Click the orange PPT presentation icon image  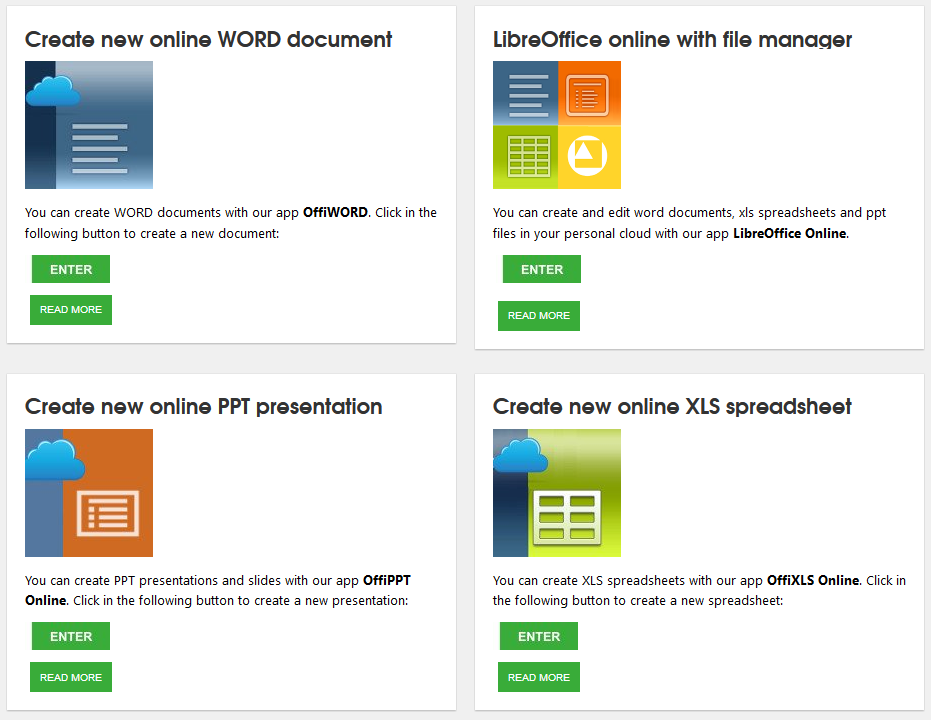[x=89, y=493]
